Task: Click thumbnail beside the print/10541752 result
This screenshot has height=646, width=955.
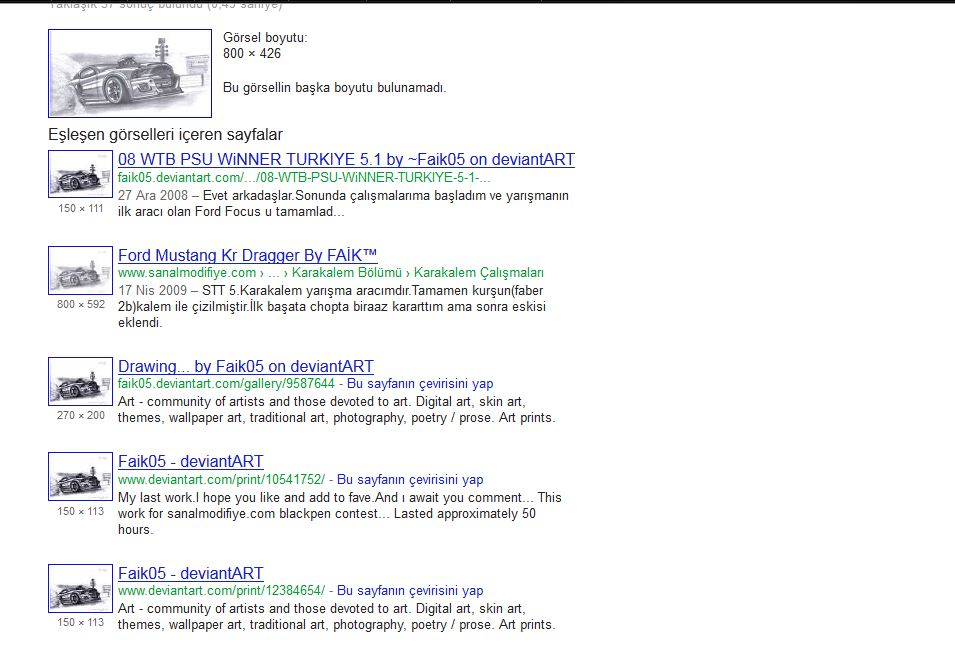Action: [x=80, y=476]
